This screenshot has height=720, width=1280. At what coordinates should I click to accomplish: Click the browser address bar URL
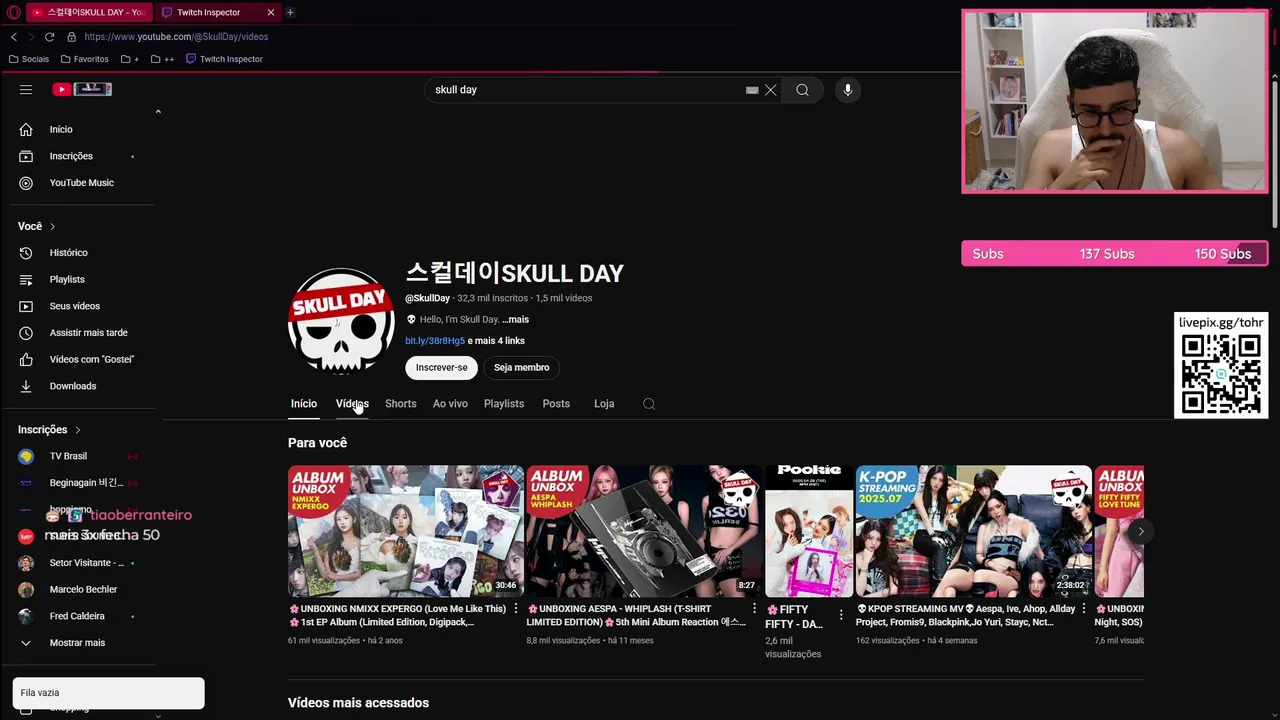click(x=176, y=37)
